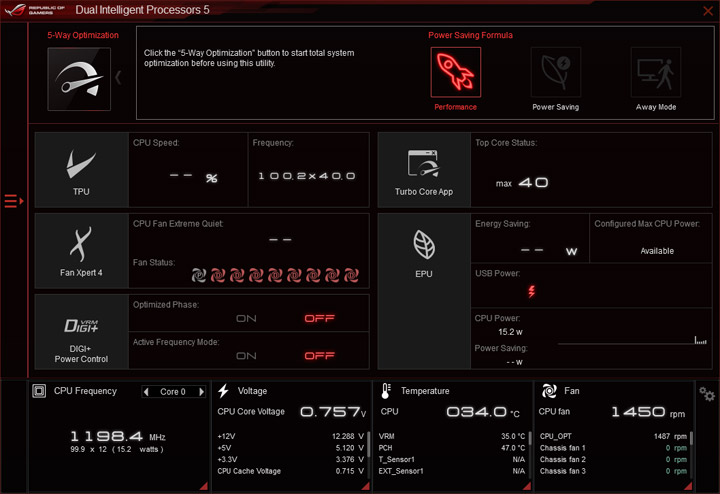This screenshot has height=494, width=720.
Task: Expand the CPU Frequency panel corner triangle
Action: point(204,486)
